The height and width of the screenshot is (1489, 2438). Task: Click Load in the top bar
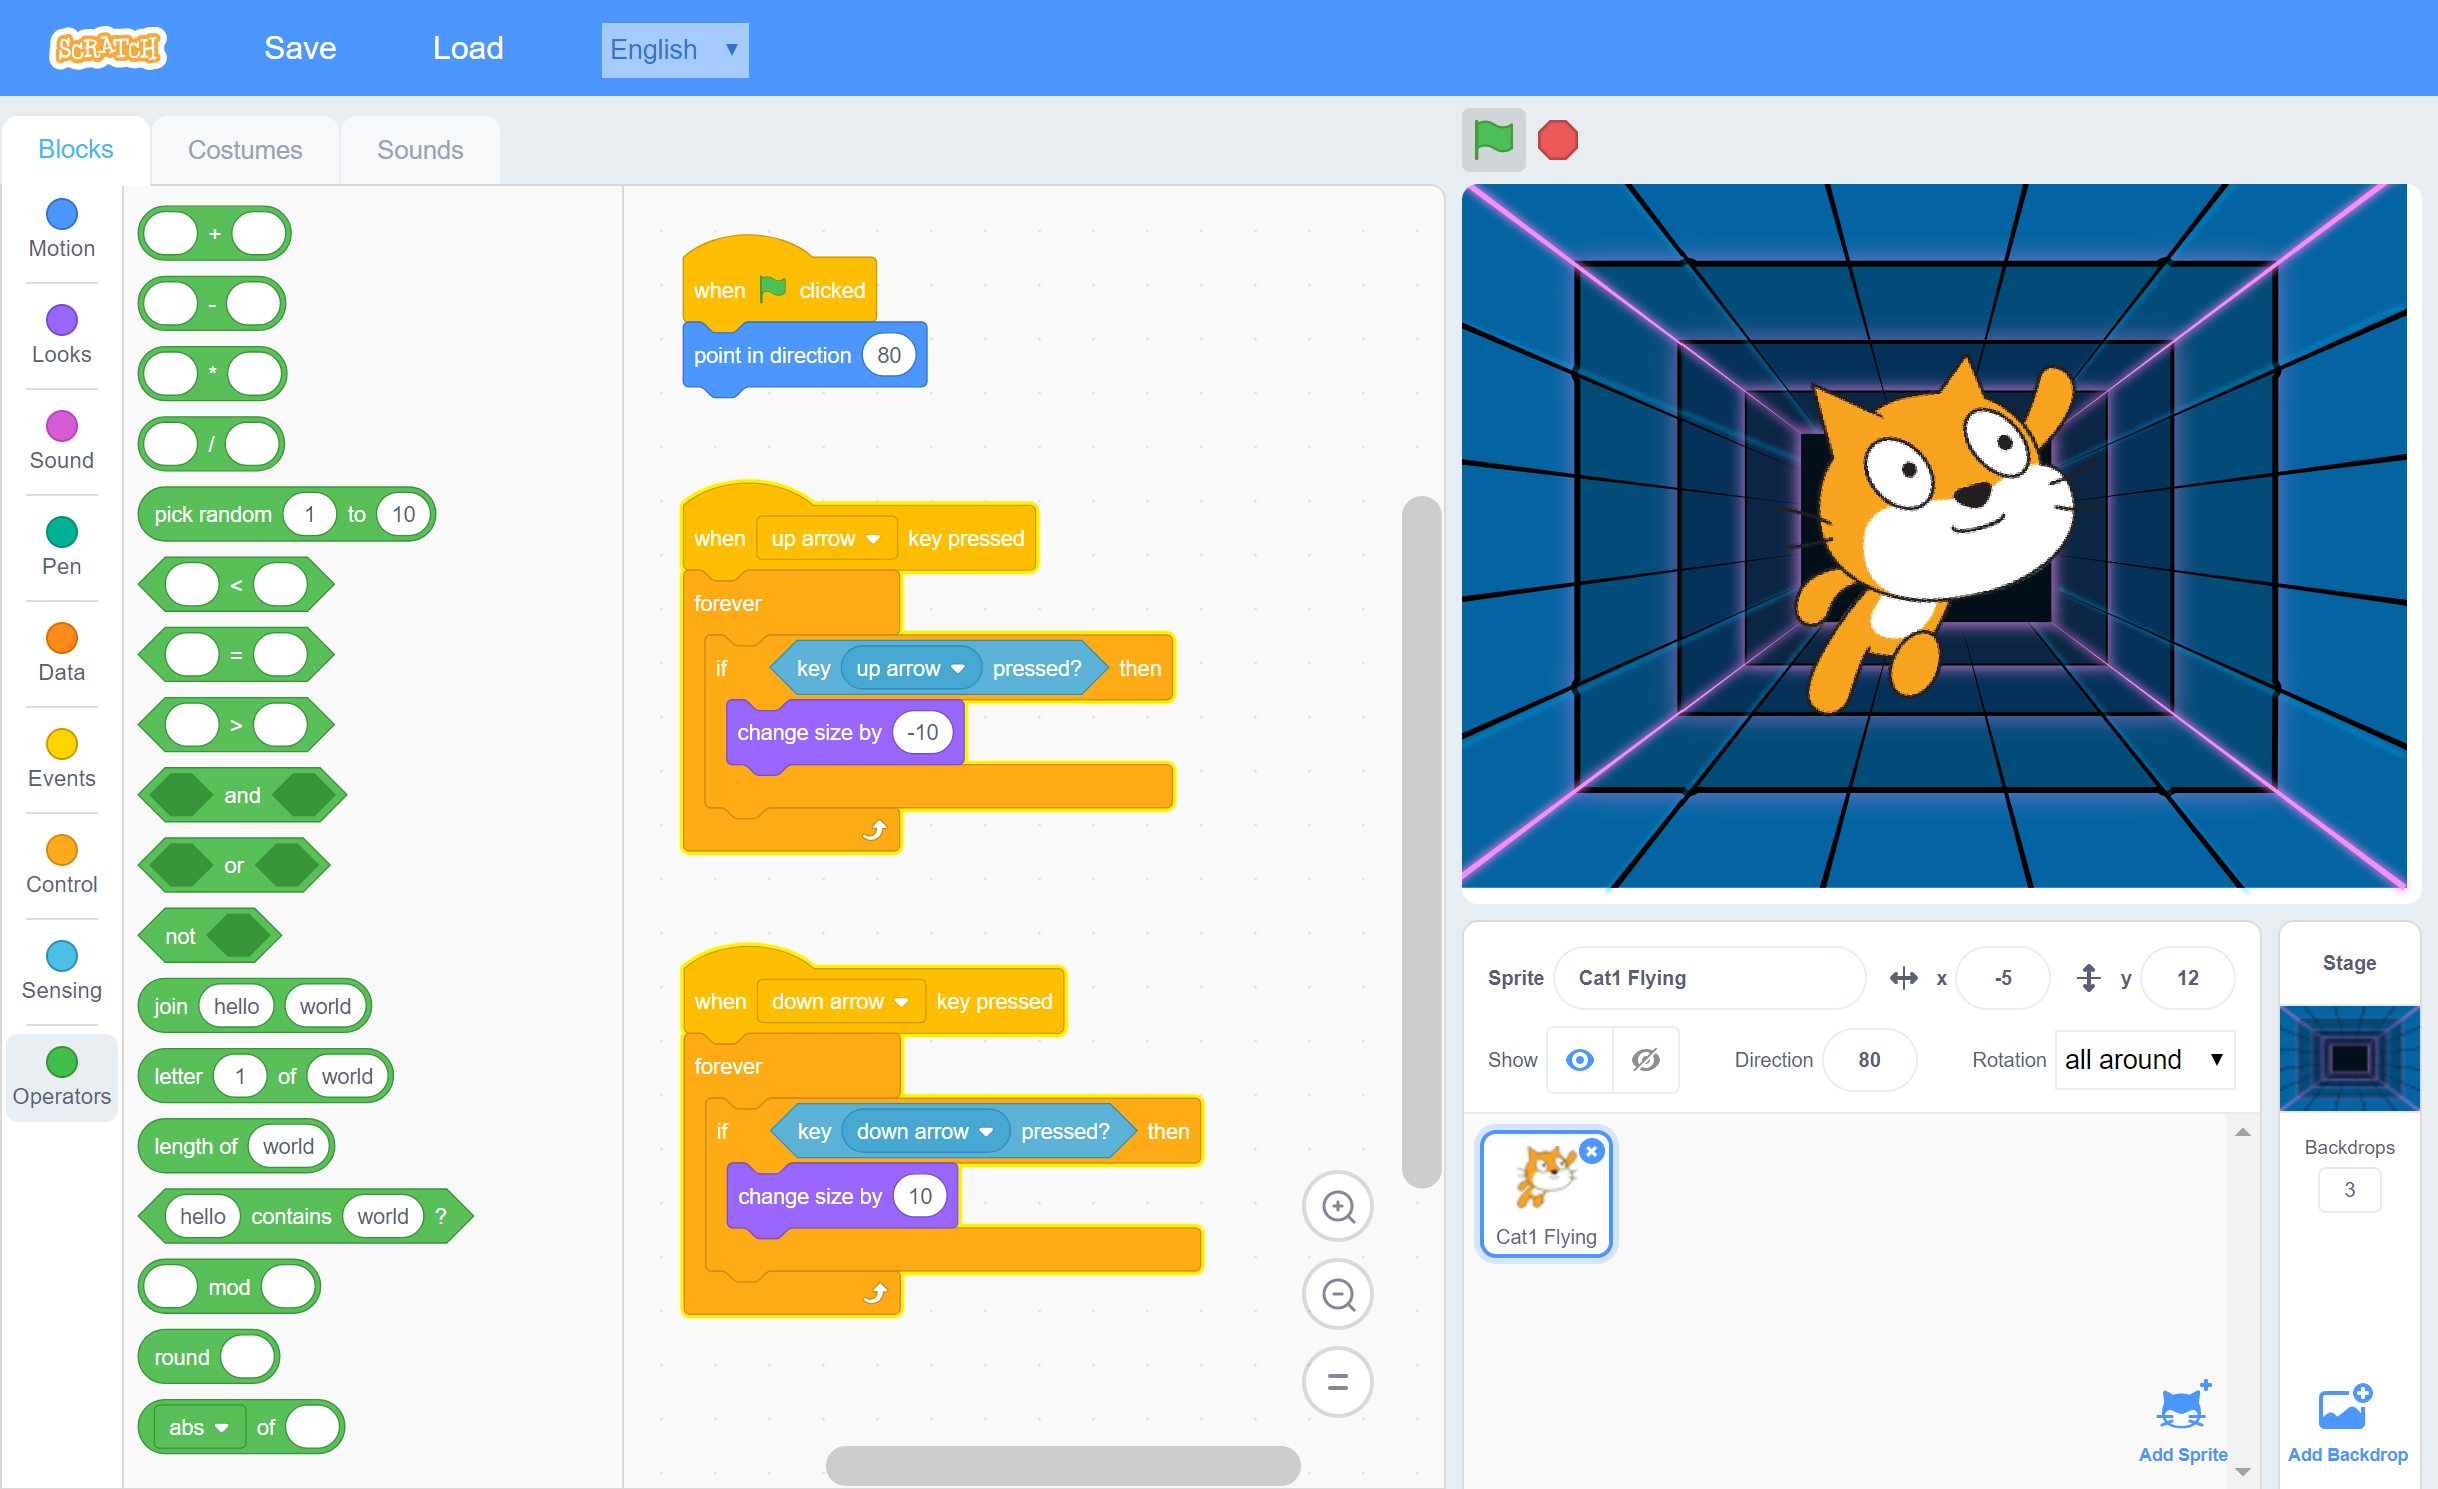click(468, 48)
